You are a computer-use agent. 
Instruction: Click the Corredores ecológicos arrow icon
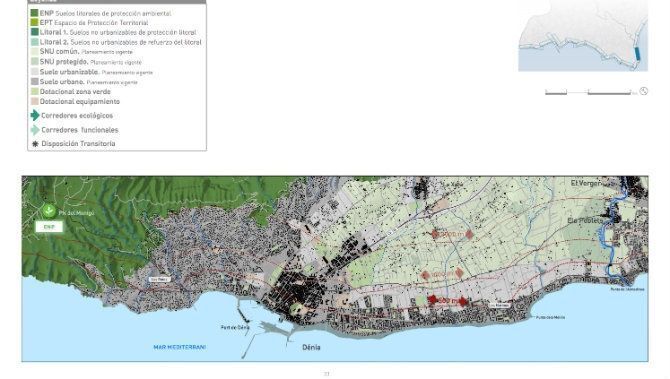35,115
